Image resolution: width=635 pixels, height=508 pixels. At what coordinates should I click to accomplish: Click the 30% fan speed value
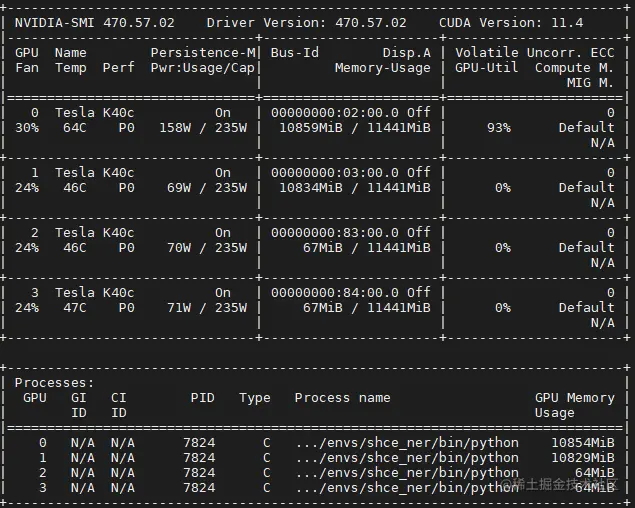pyautogui.click(x=27, y=128)
